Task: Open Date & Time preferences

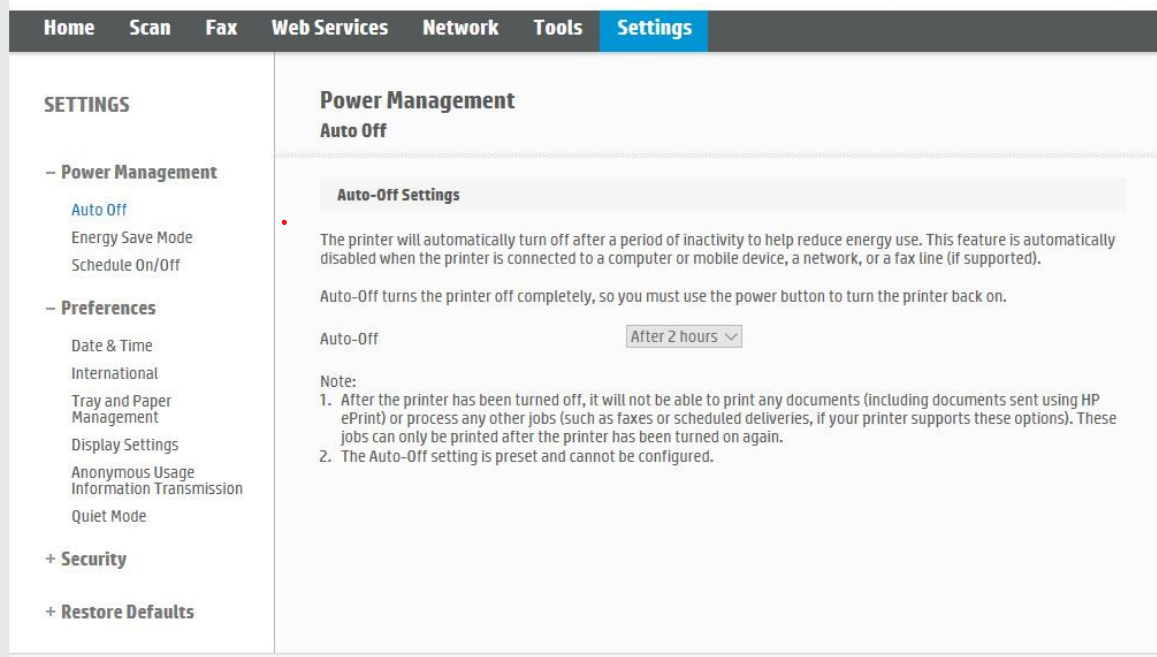Action: (x=112, y=346)
